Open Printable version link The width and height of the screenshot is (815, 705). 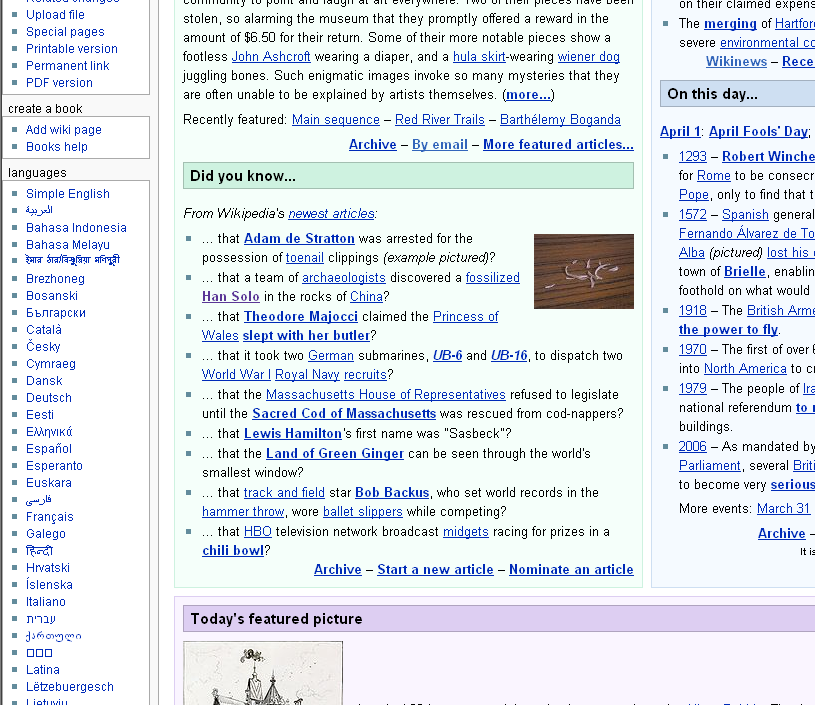[72, 49]
